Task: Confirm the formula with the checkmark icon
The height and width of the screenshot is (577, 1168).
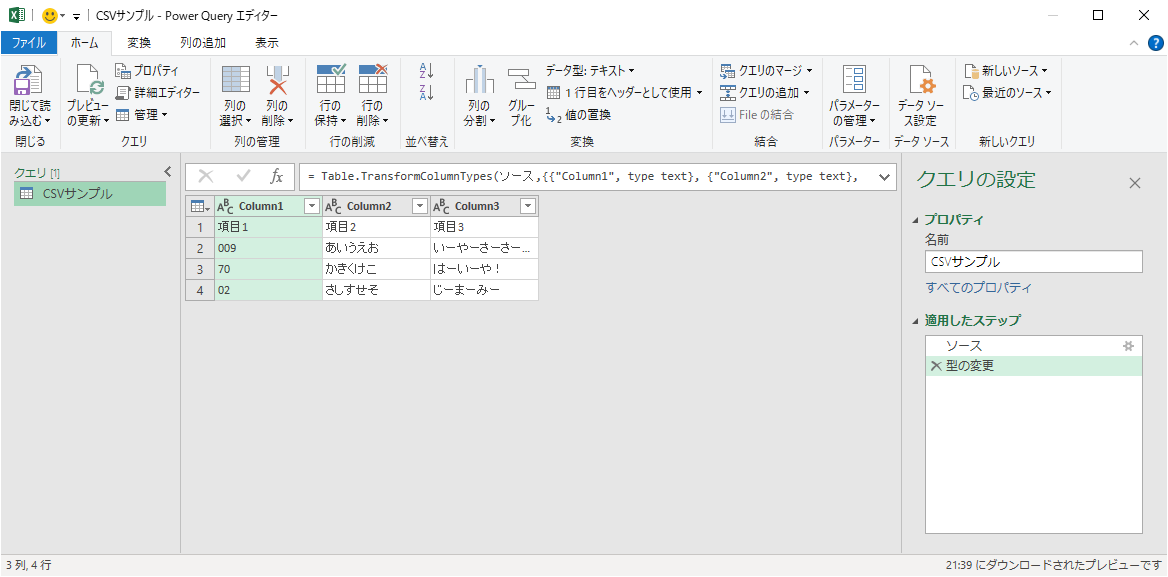Action: 243,176
